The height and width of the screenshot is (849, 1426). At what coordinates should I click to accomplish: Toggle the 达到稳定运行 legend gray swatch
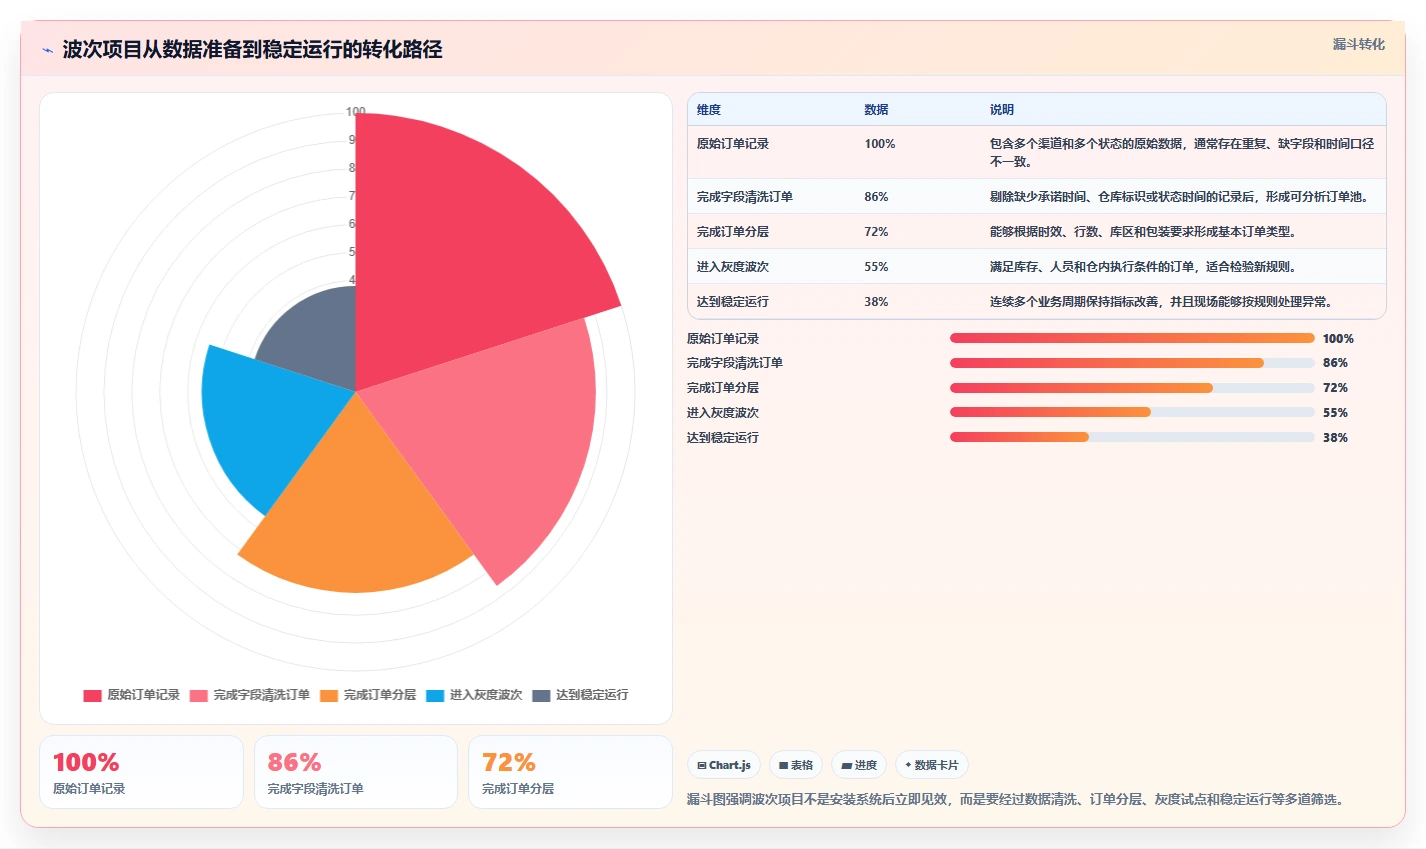[x=541, y=695]
